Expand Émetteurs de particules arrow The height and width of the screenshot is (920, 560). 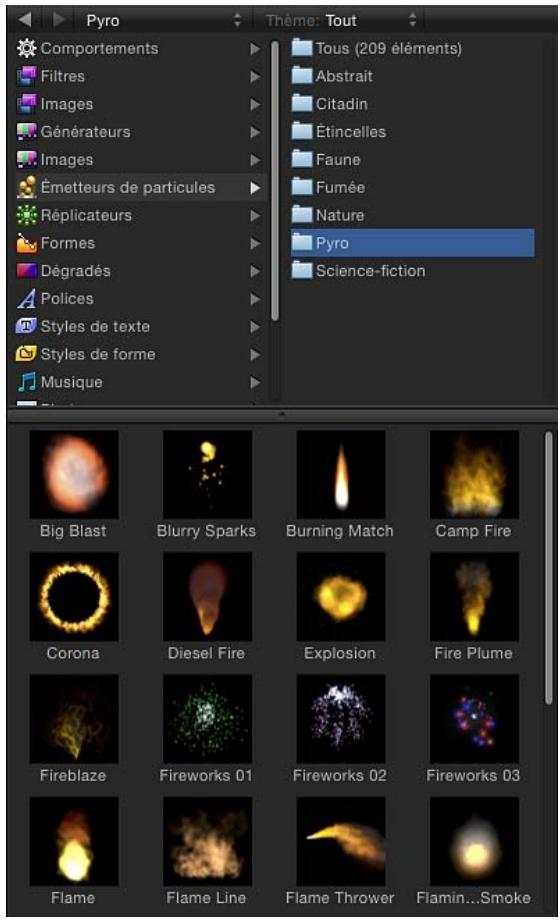click(x=255, y=188)
